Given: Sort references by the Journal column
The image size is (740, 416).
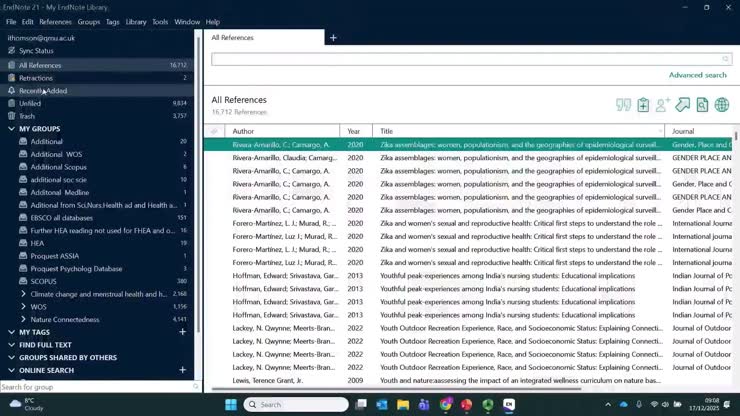Looking at the screenshot, I should click(x=698, y=131).
